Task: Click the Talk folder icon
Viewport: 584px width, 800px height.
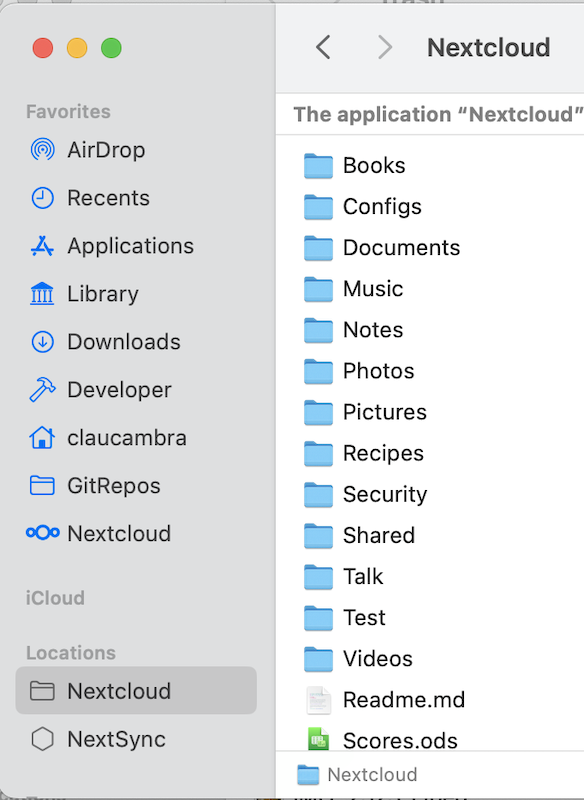Action: (x=318, y=577)
